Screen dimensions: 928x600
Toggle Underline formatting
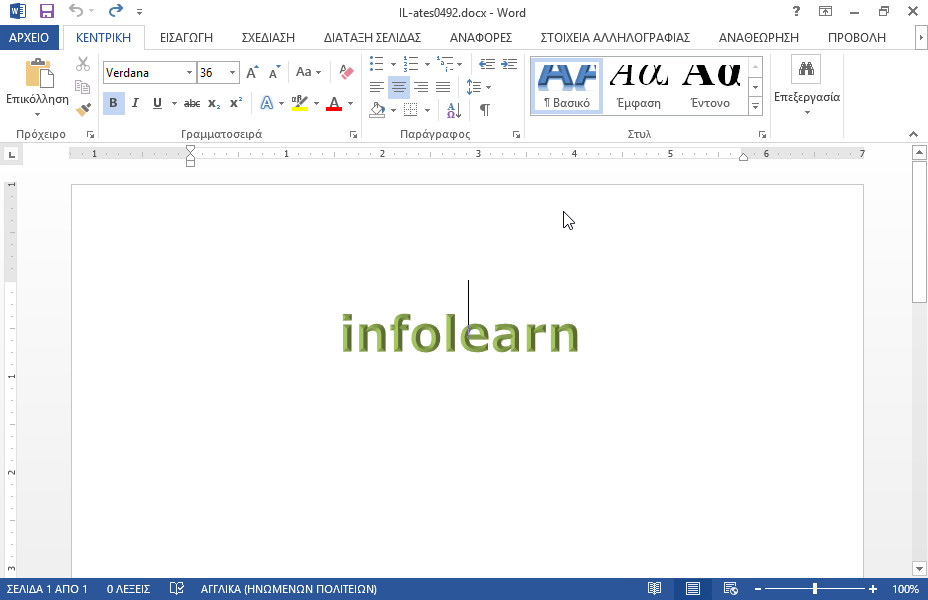coord(157,104)
